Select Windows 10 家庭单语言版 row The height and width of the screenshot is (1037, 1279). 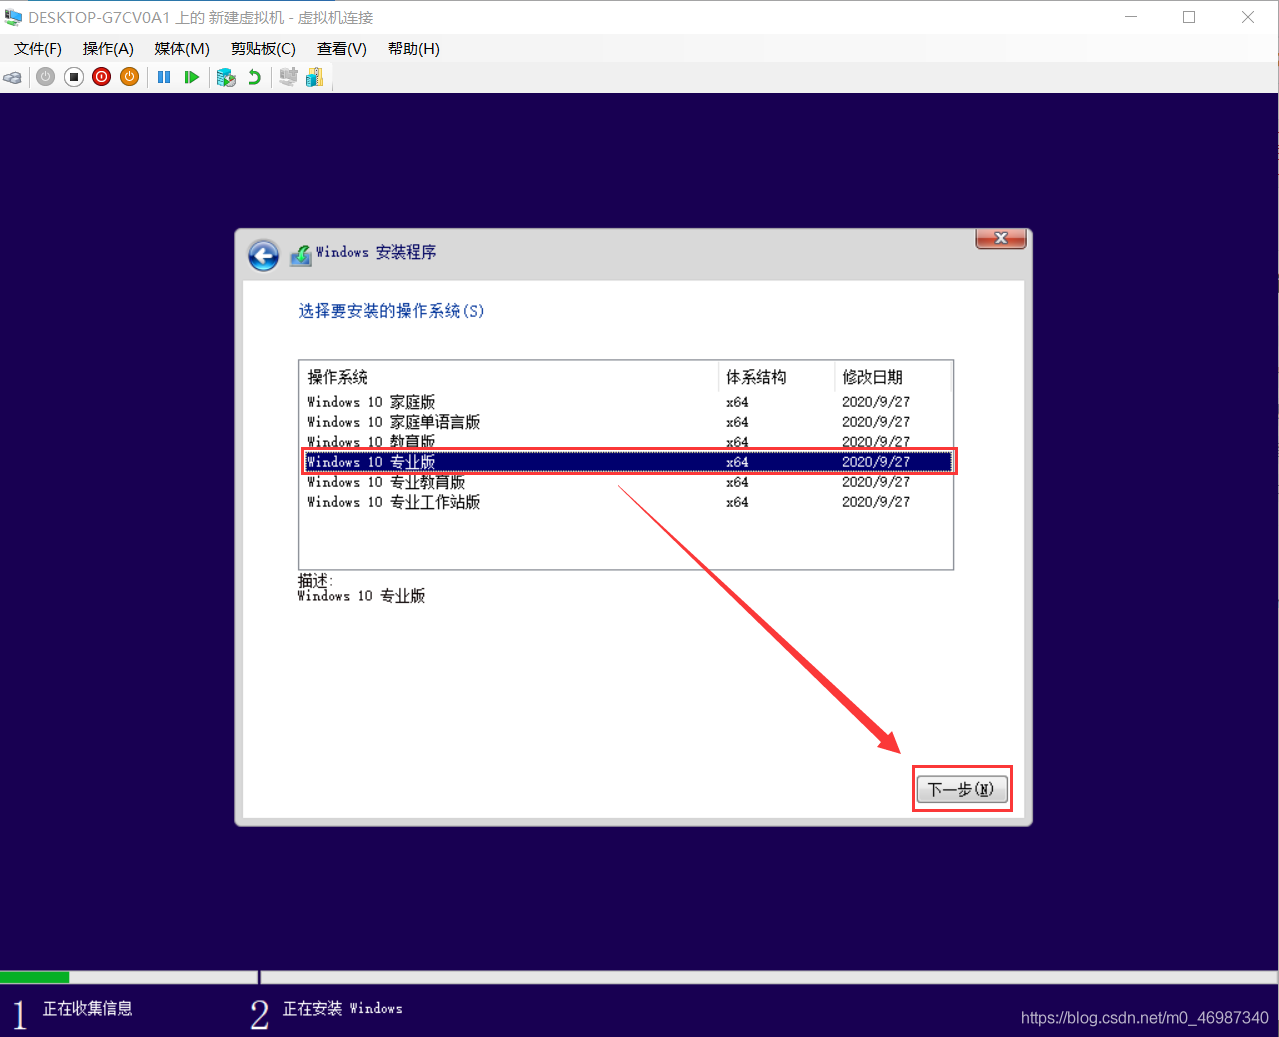[627, 422]
